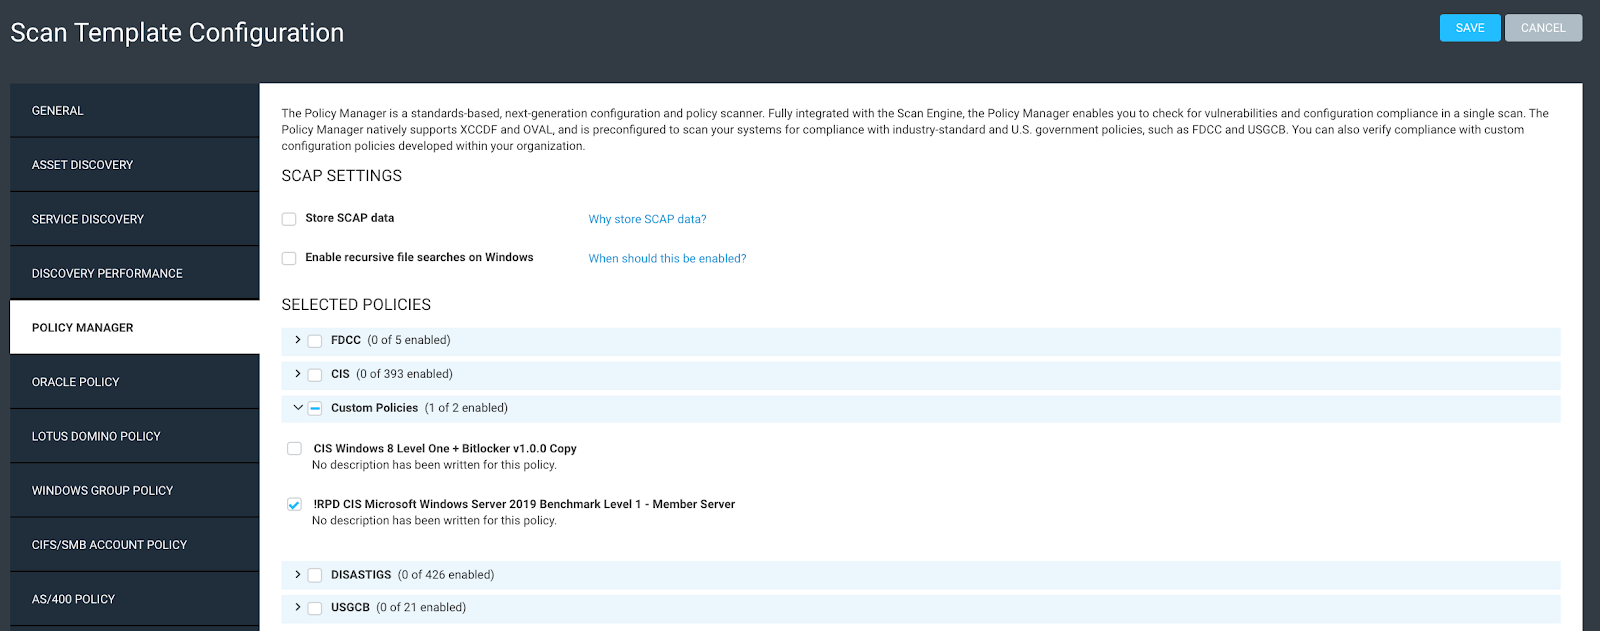1600x631 pixels.
Task: Open the General tab
Action: [x=134, y=111]
